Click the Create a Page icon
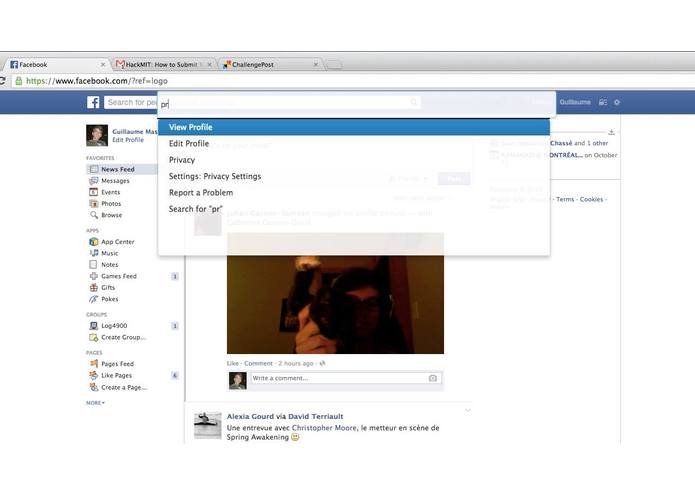 (94, 387)
